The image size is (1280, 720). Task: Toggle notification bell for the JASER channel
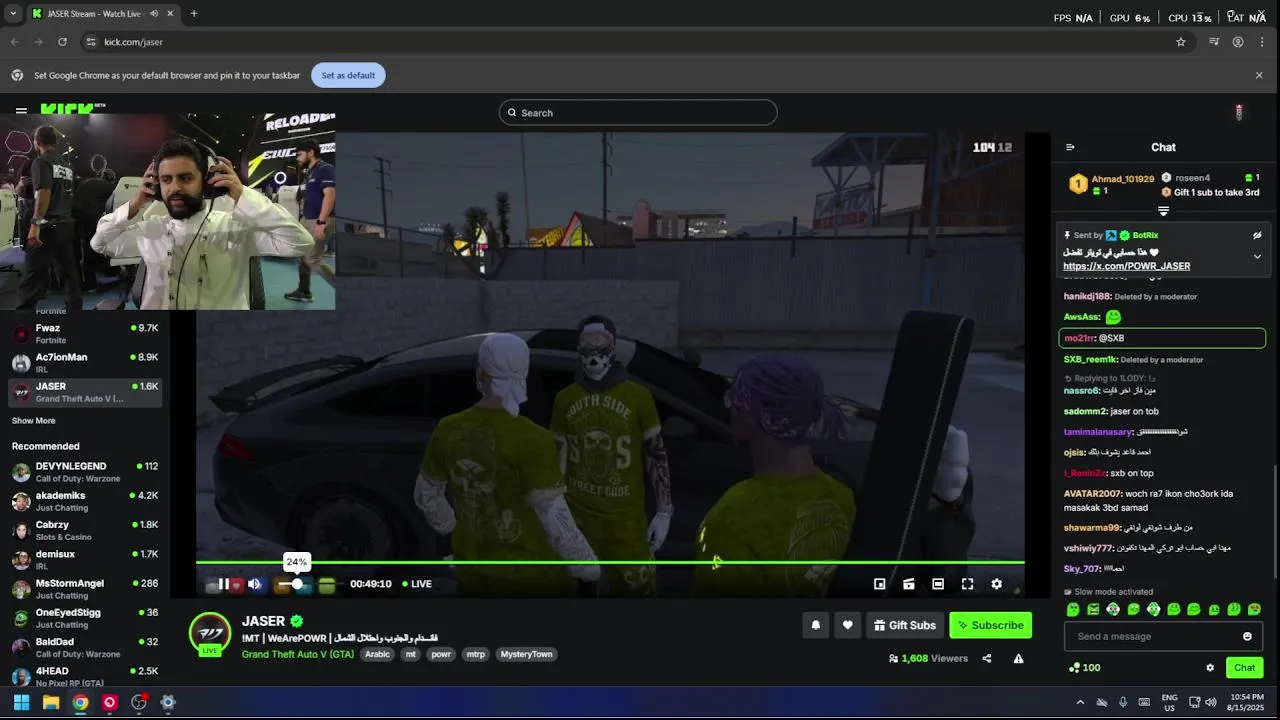[816, 625]
